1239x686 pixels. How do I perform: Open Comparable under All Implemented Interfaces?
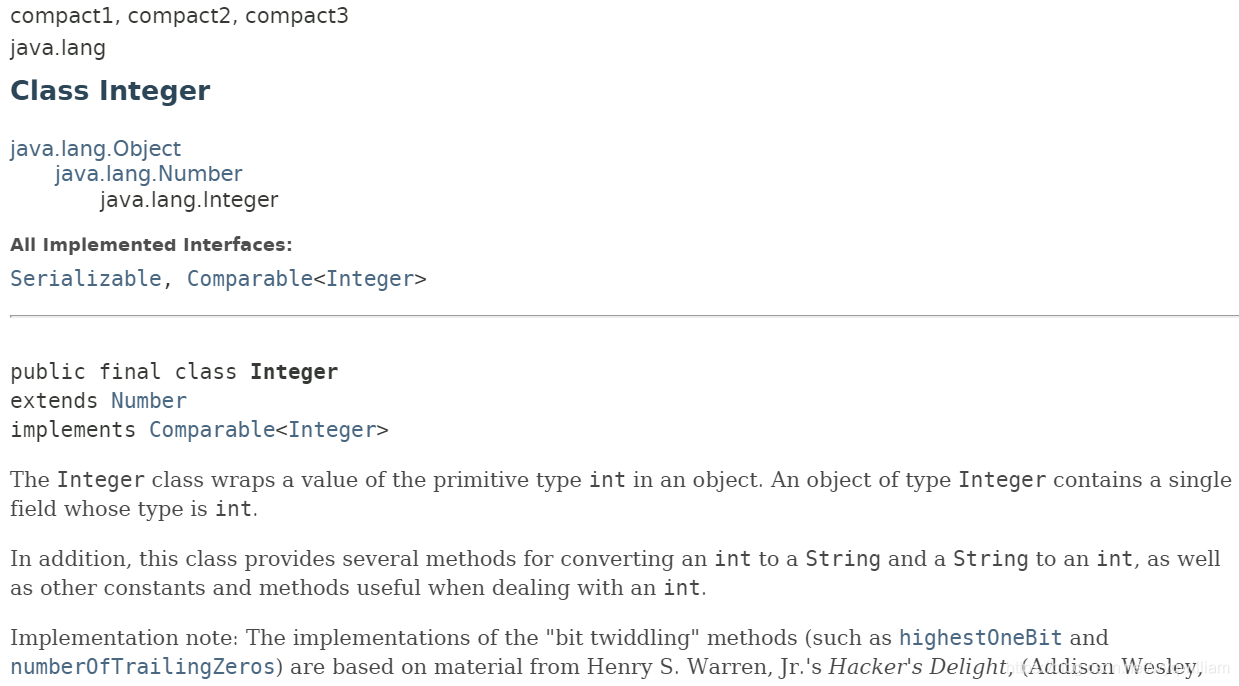coord(250,279)
